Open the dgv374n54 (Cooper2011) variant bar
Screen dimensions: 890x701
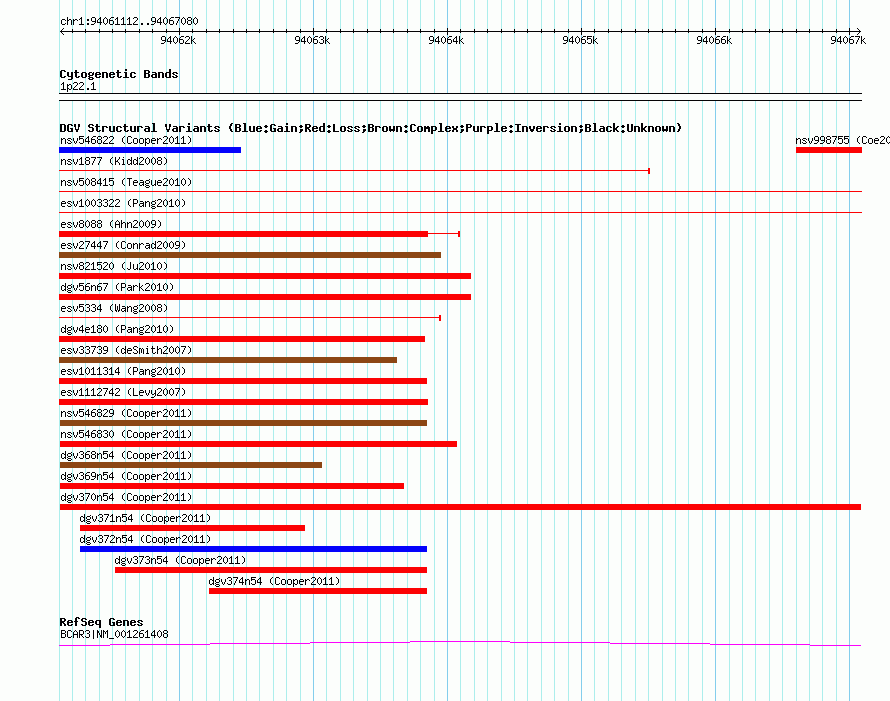pyautogui.click(x=318, y=591)
